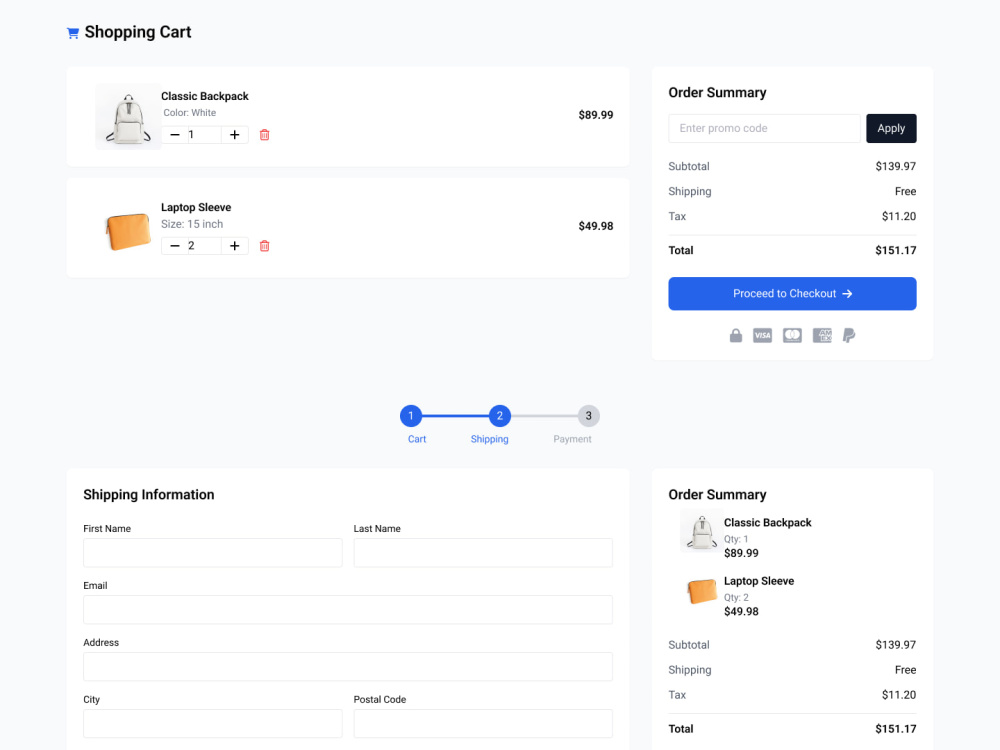Go to step 1 Cart circle
The image size is (1000, 750).
[x=411, y=416]
